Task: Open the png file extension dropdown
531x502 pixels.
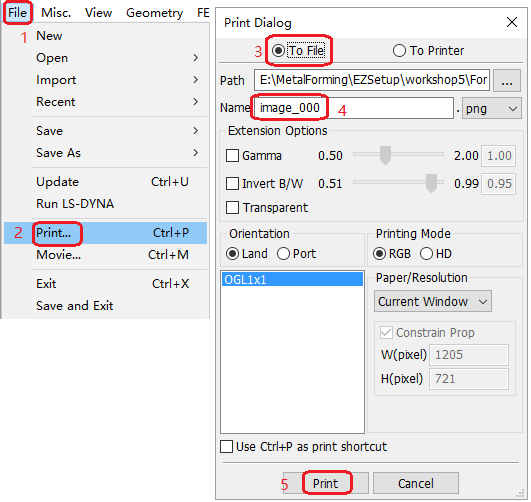Action: click(492, 108)
